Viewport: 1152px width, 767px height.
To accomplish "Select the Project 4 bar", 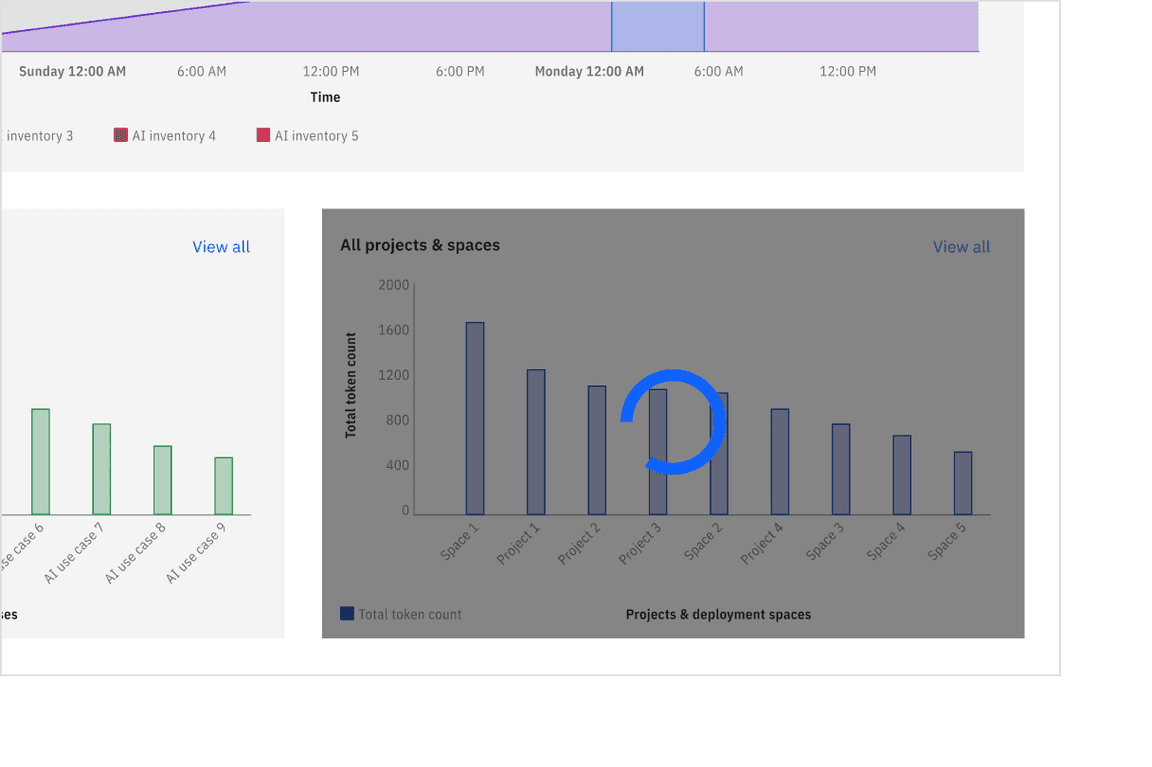I will tap(780, 461).
